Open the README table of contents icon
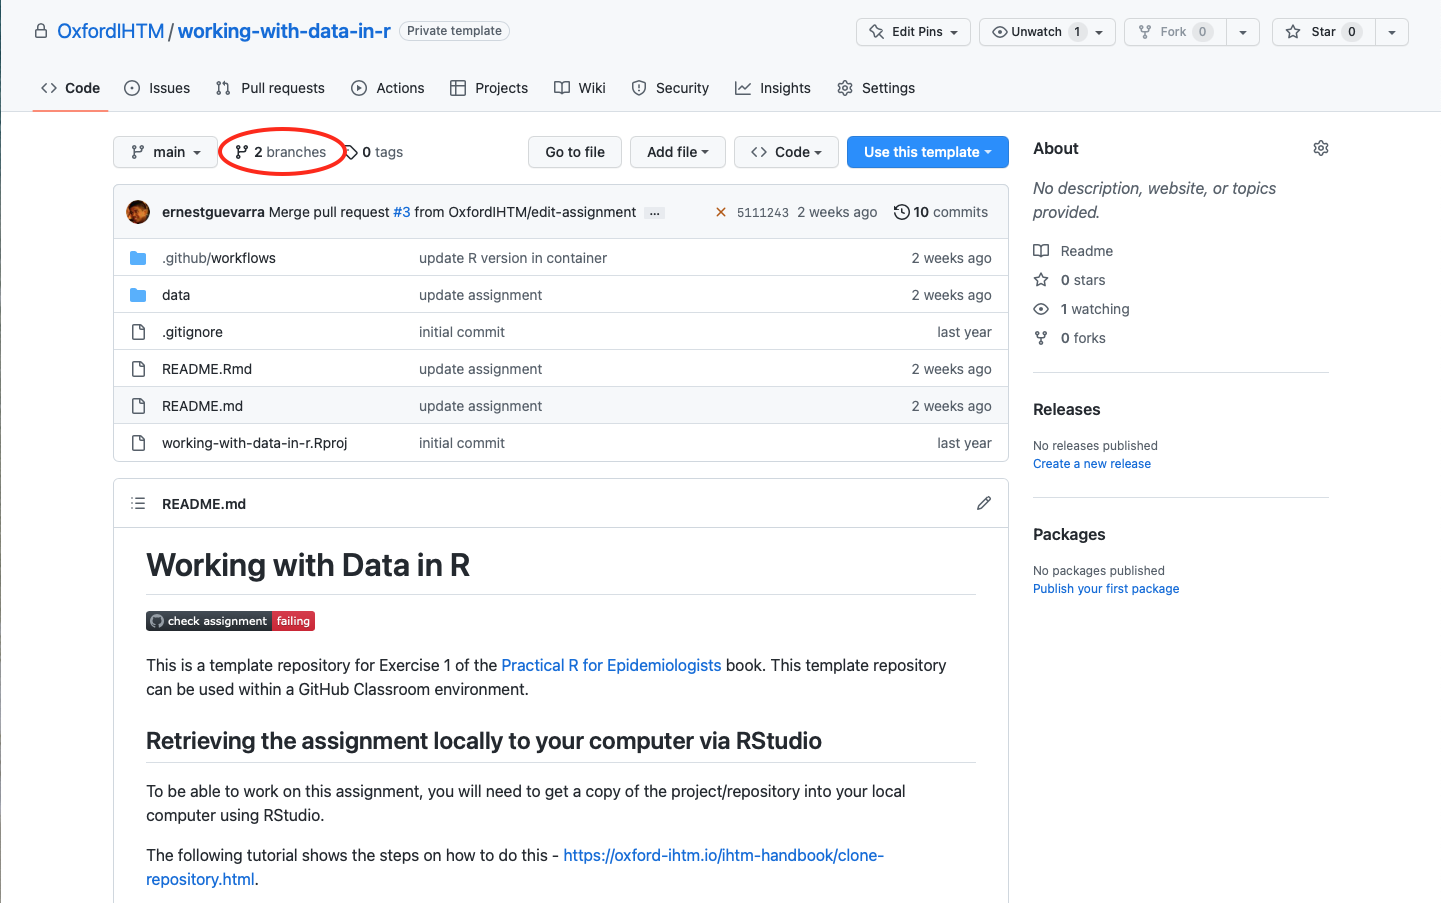Image resolution: width=1441 pixels, height=903 pixels. tap(138, 503)
